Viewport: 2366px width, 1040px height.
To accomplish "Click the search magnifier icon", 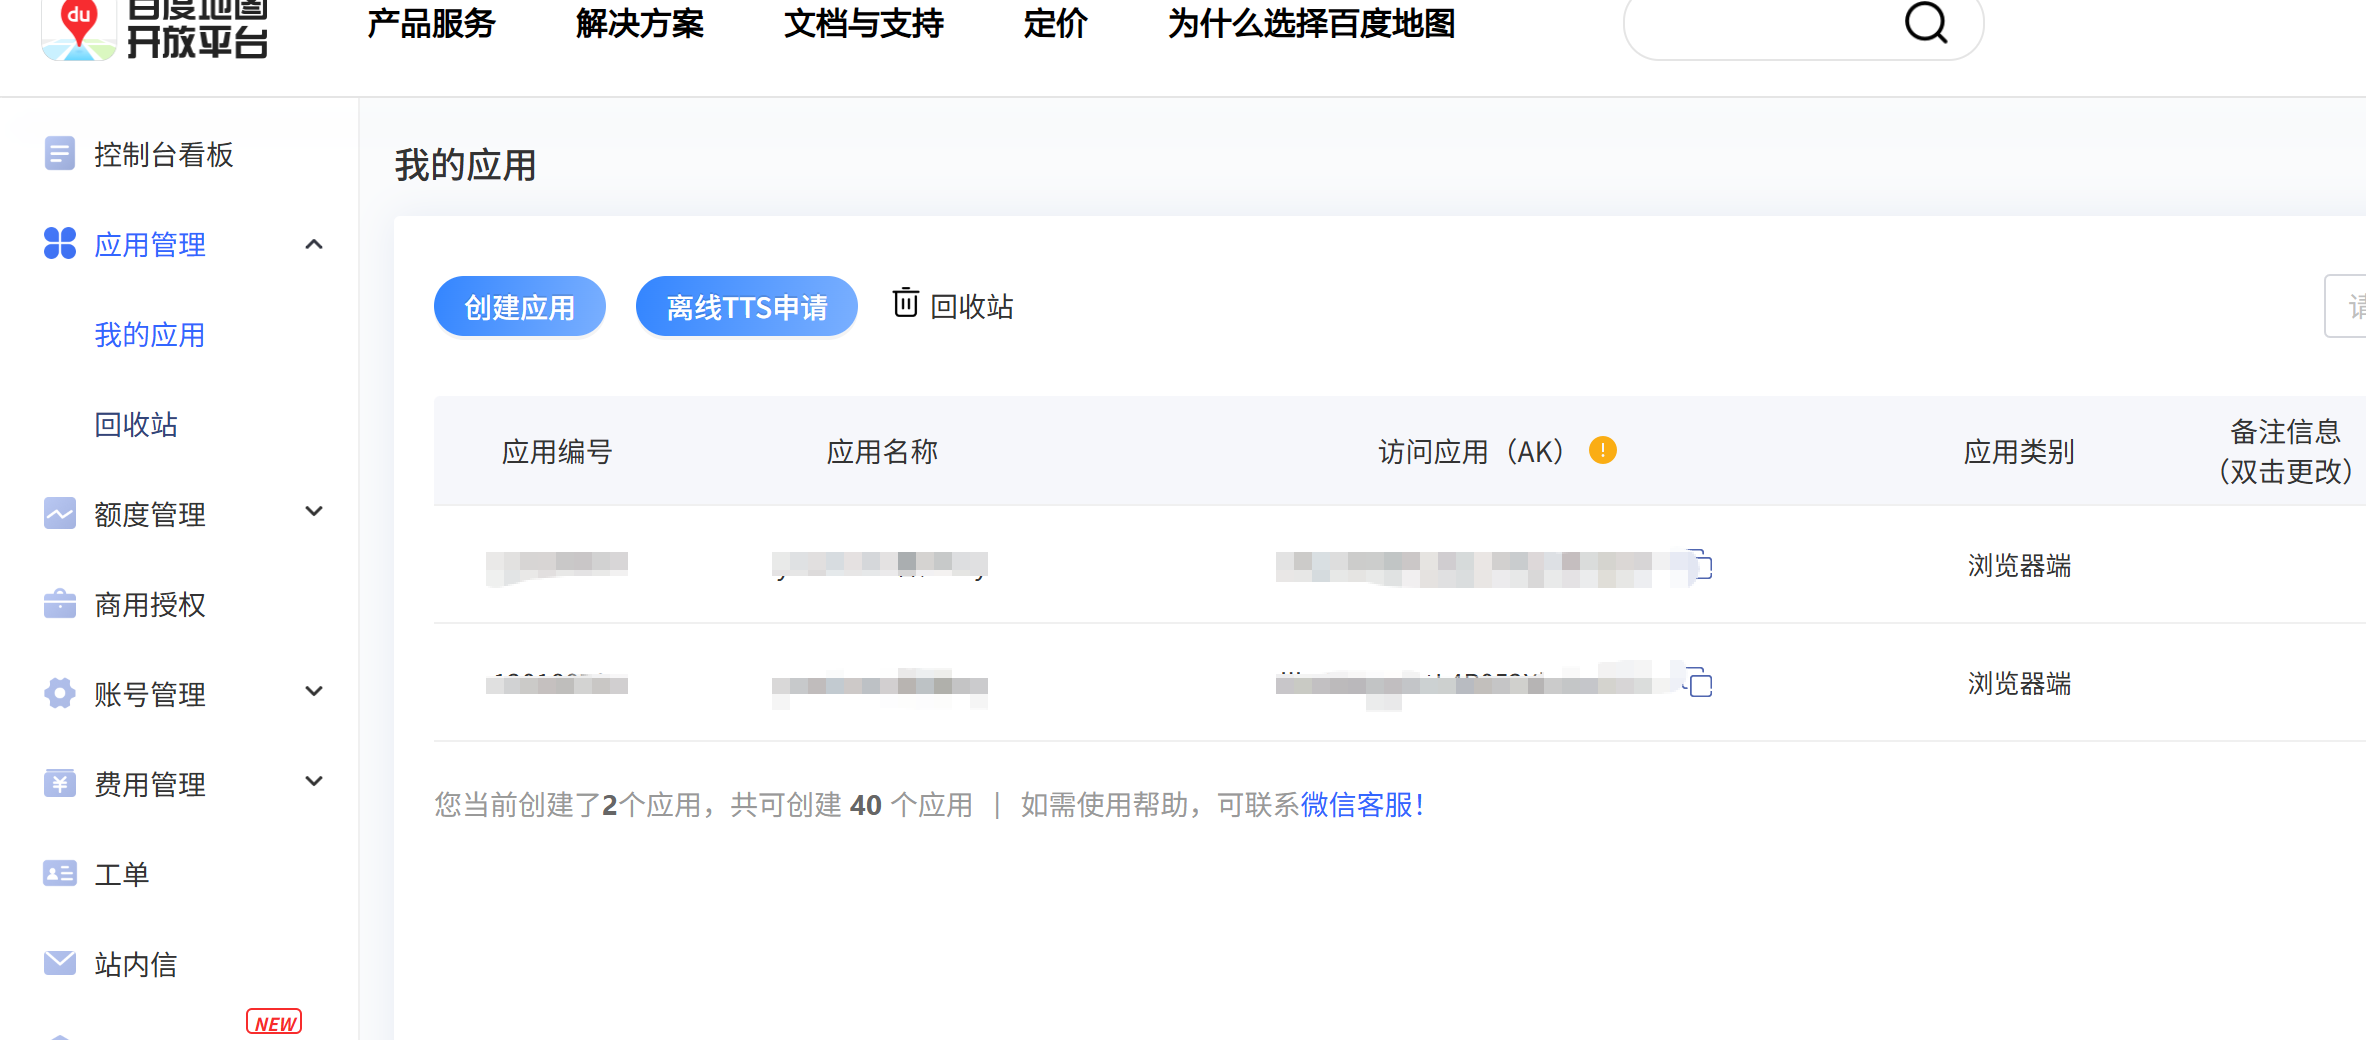I will [x=1925, y=22].
